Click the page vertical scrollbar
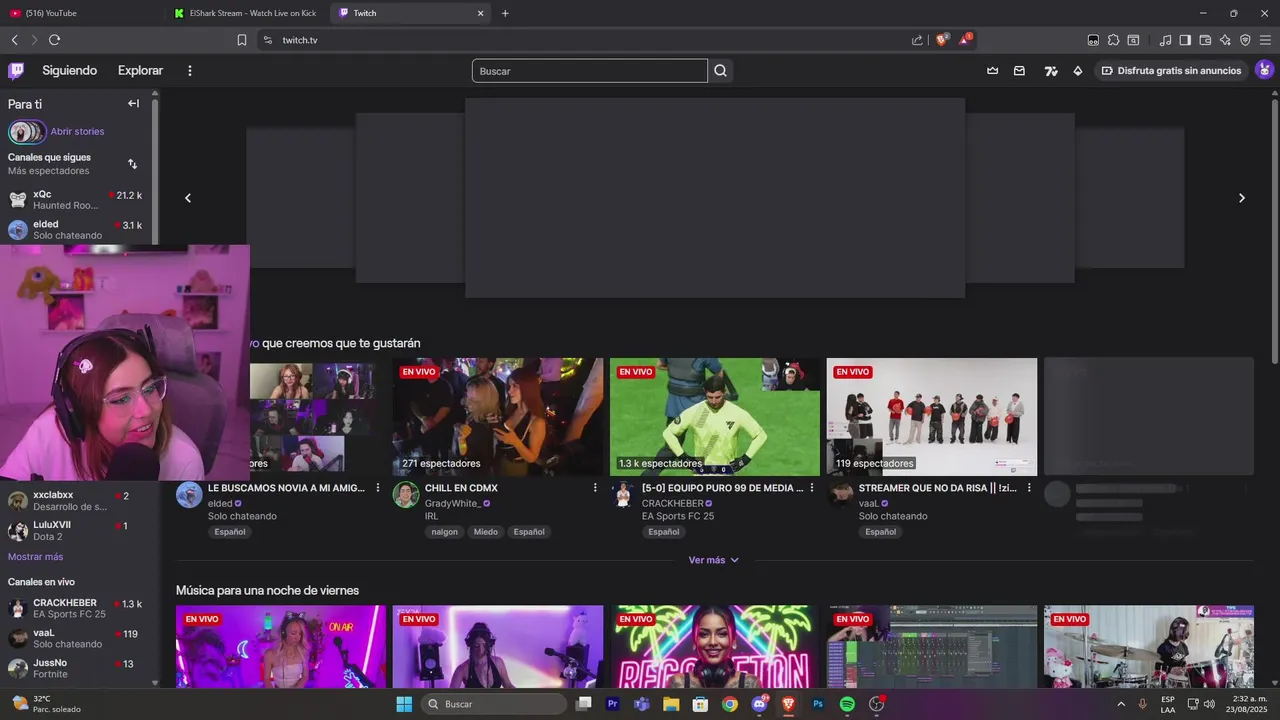 click(1275, 230)
